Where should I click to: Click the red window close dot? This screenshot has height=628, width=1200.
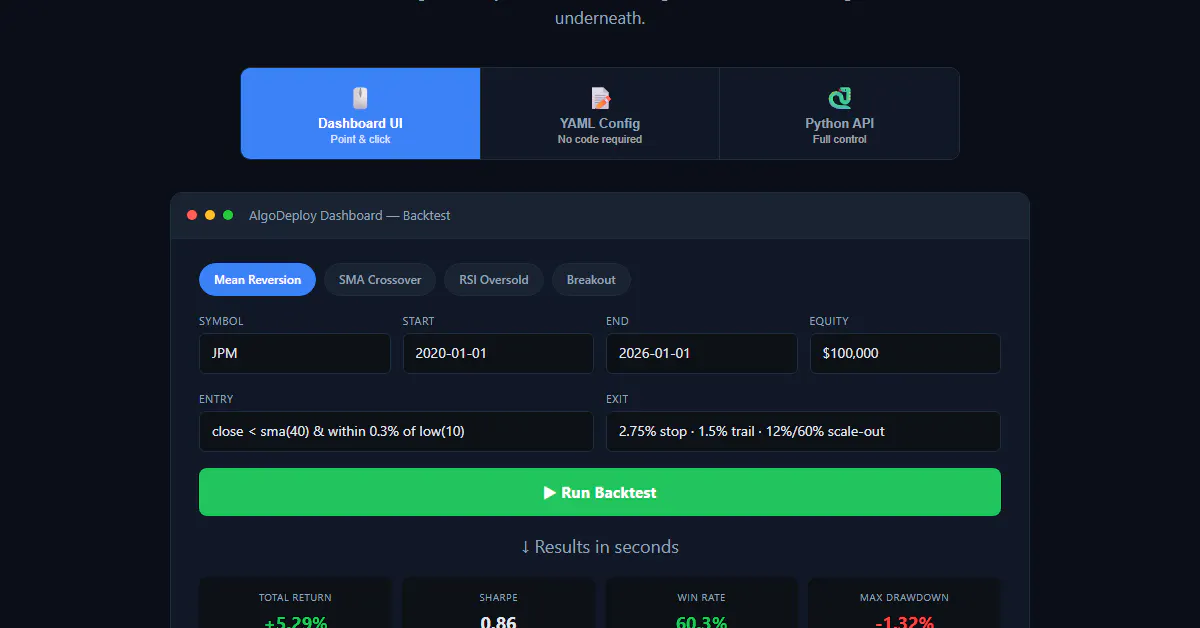click(192, 215)
